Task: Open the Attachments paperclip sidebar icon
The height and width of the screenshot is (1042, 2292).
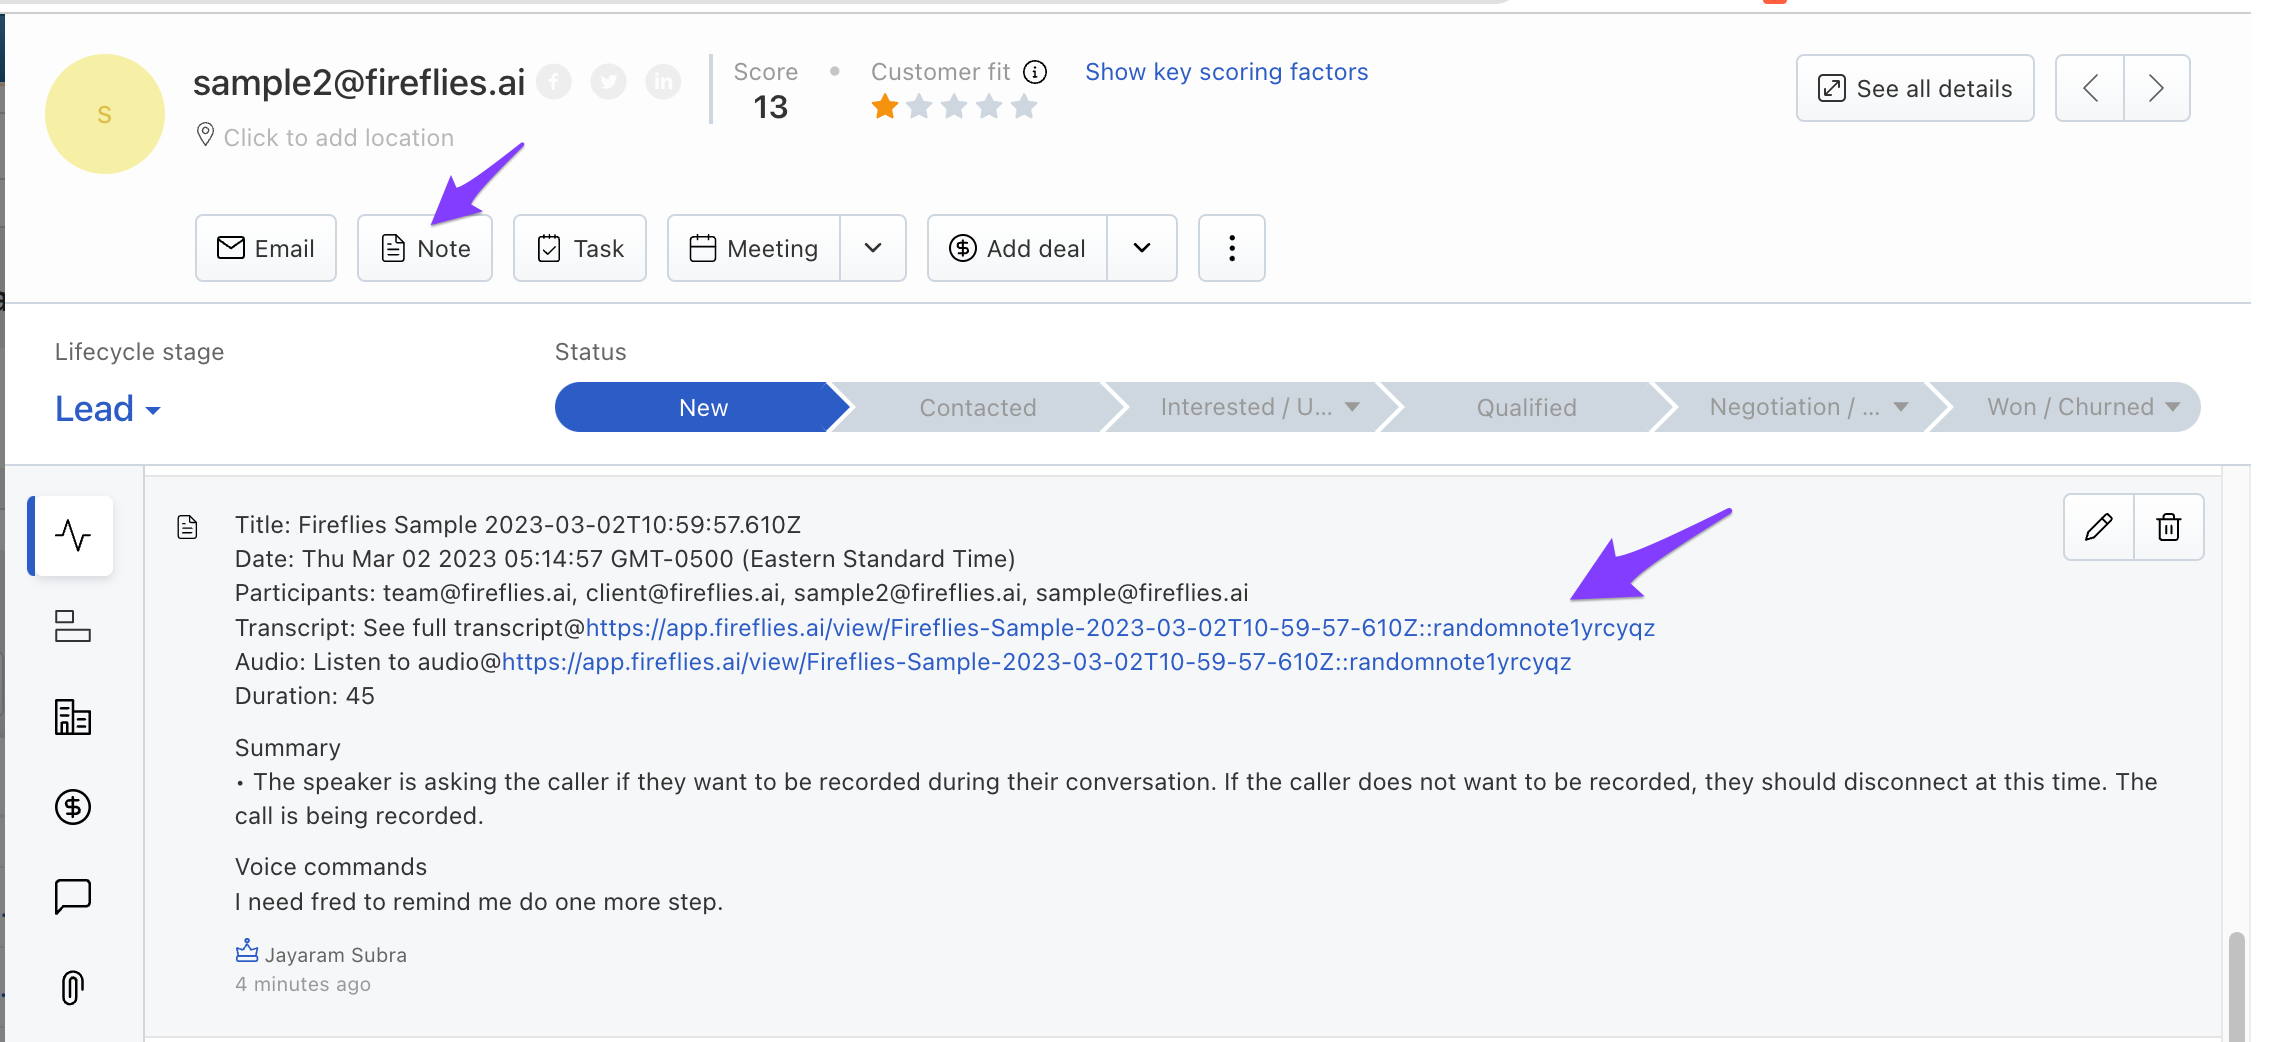Action: (x=72, y=988)
